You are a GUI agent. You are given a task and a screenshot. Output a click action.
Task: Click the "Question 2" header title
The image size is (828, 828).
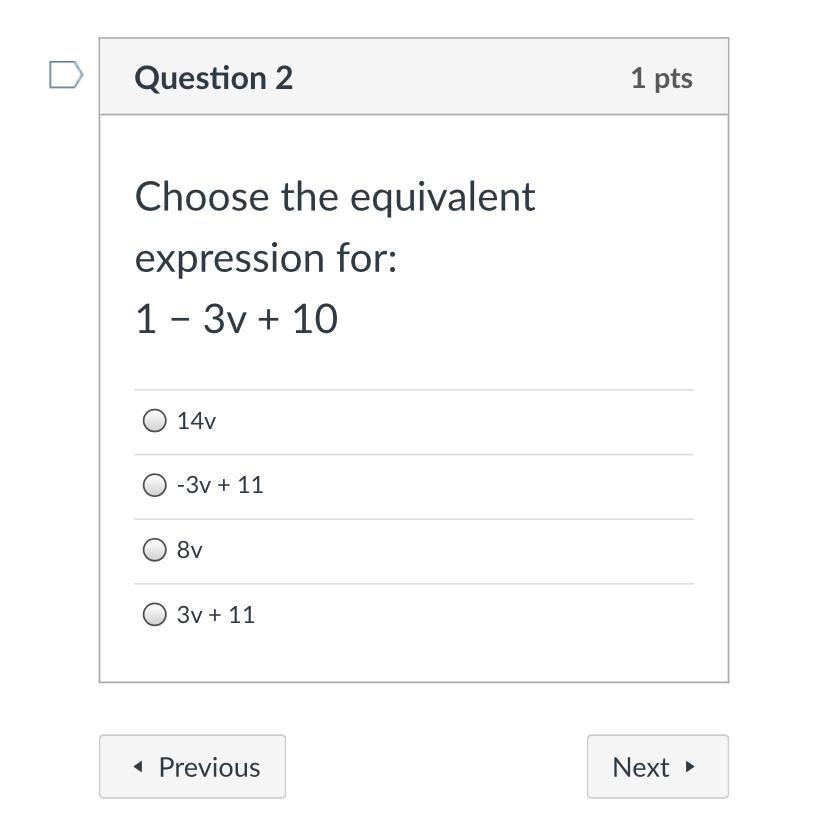coord(214,78)
